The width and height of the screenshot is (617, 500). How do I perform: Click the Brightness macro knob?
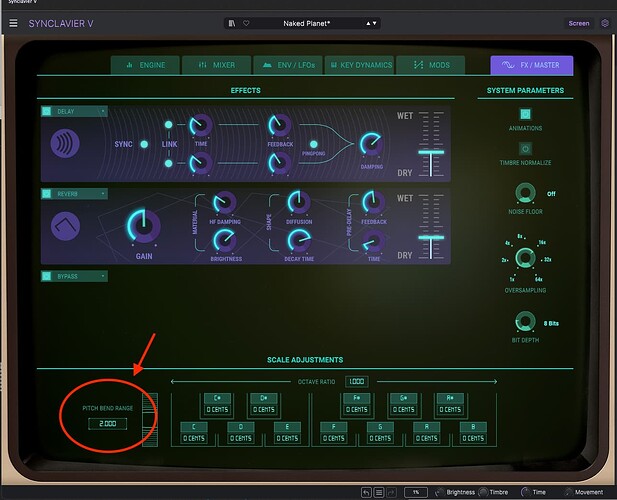tap(440, 492)
